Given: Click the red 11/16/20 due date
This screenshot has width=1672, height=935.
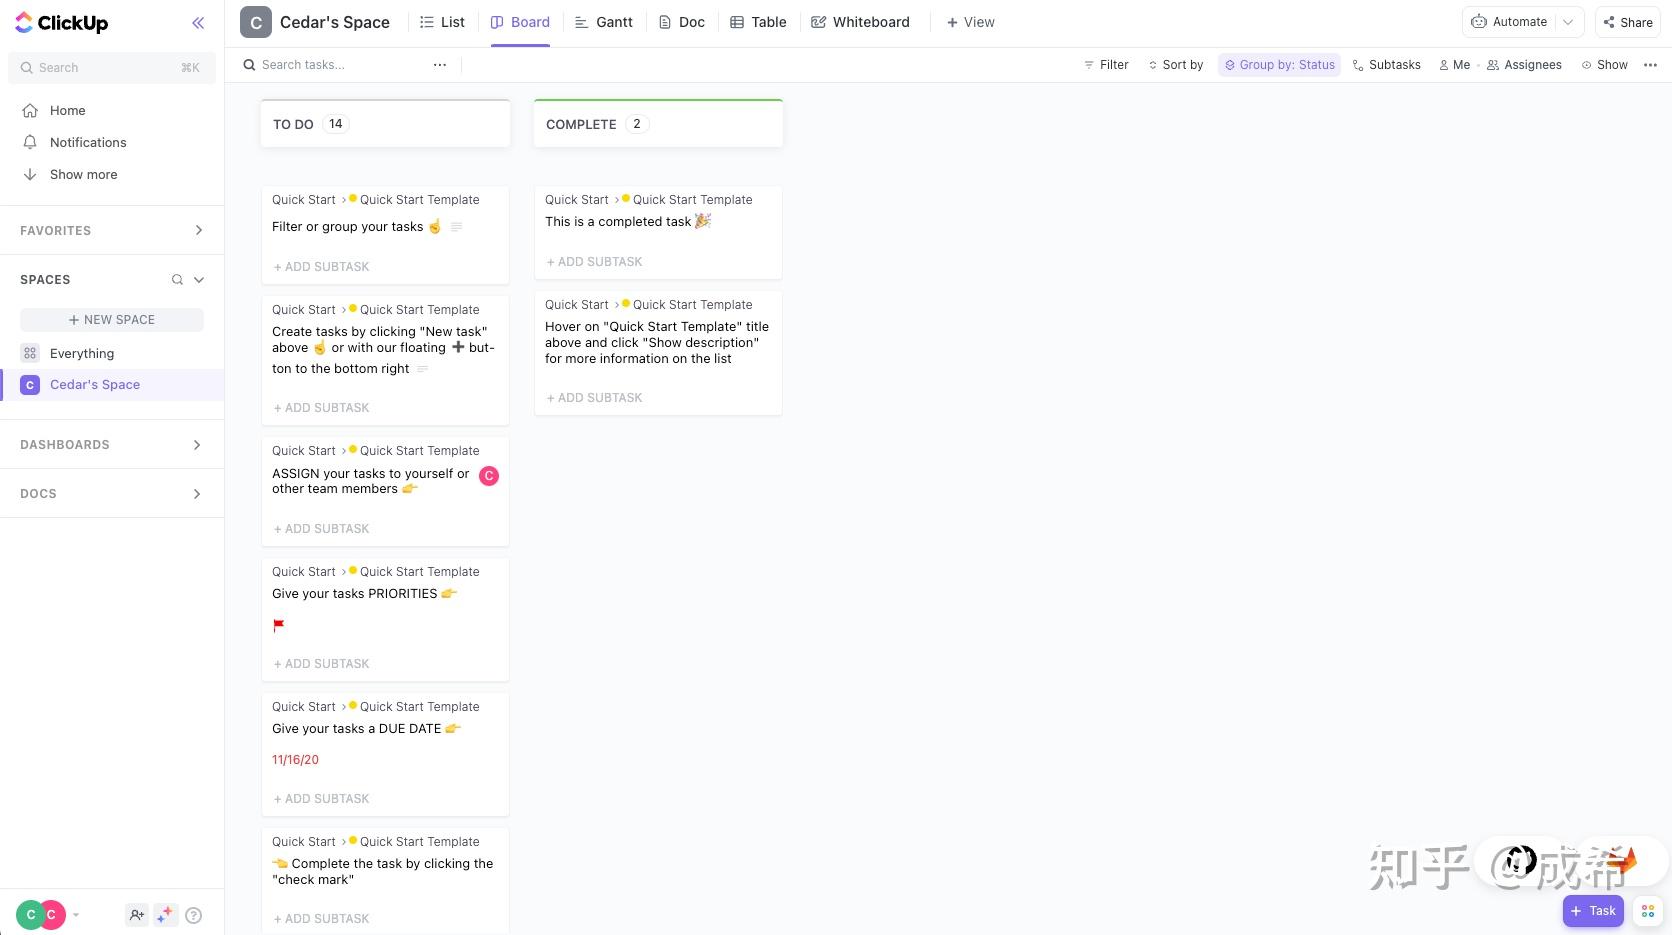Looking at the screenshot, I should [x=295, y=760].
